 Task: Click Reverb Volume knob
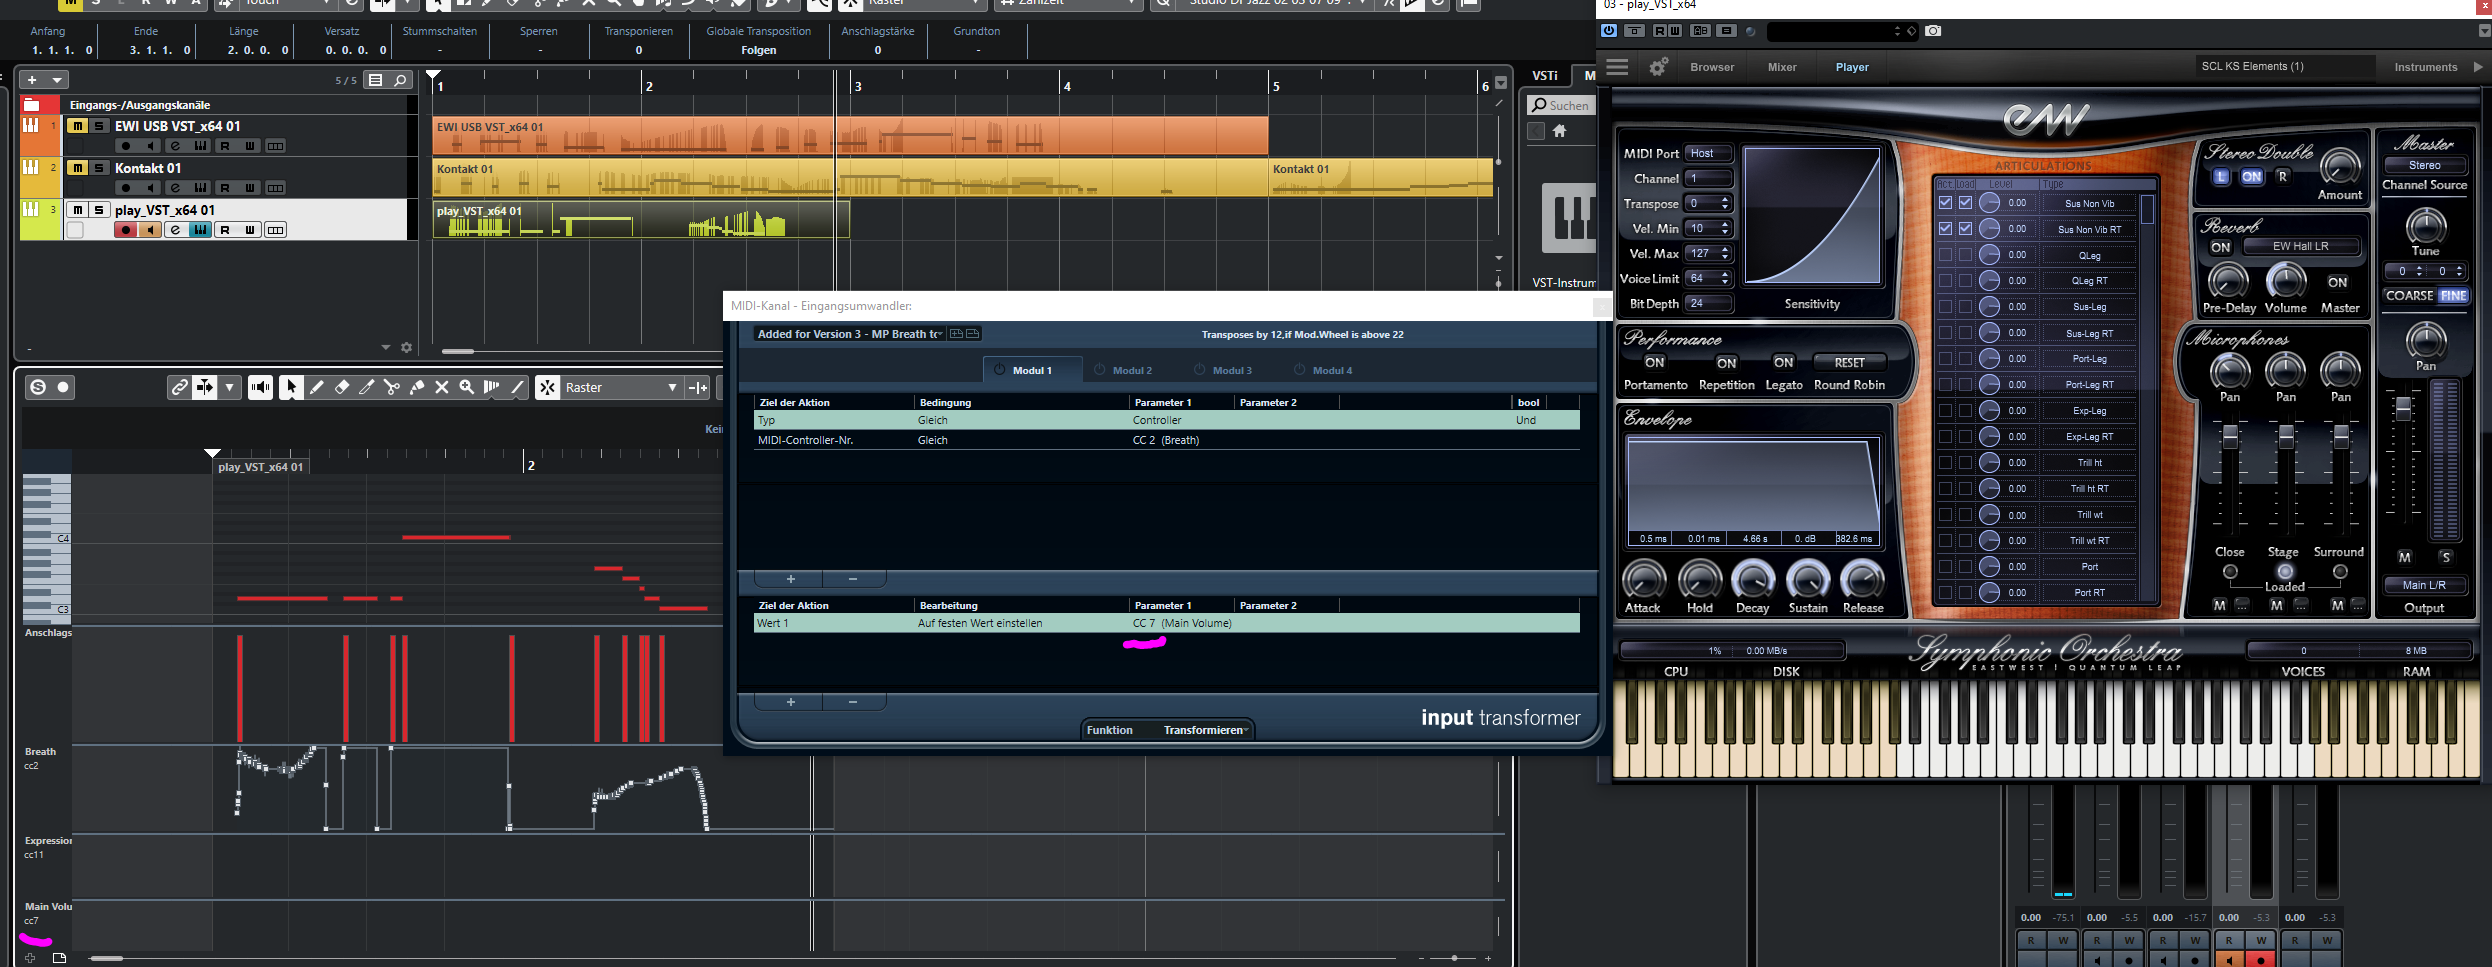2285,282
